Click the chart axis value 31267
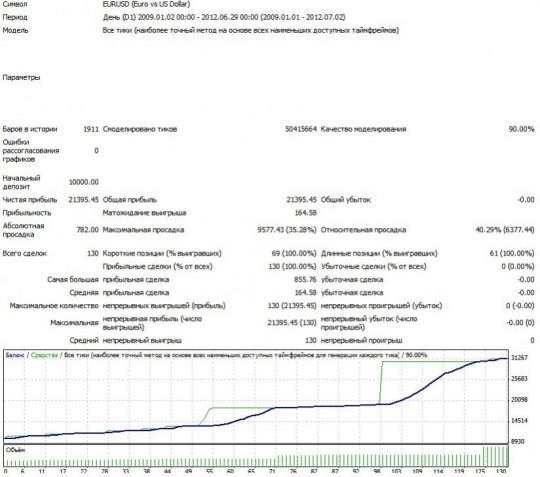Screen dimensions: 540x477 pos(519,358)
